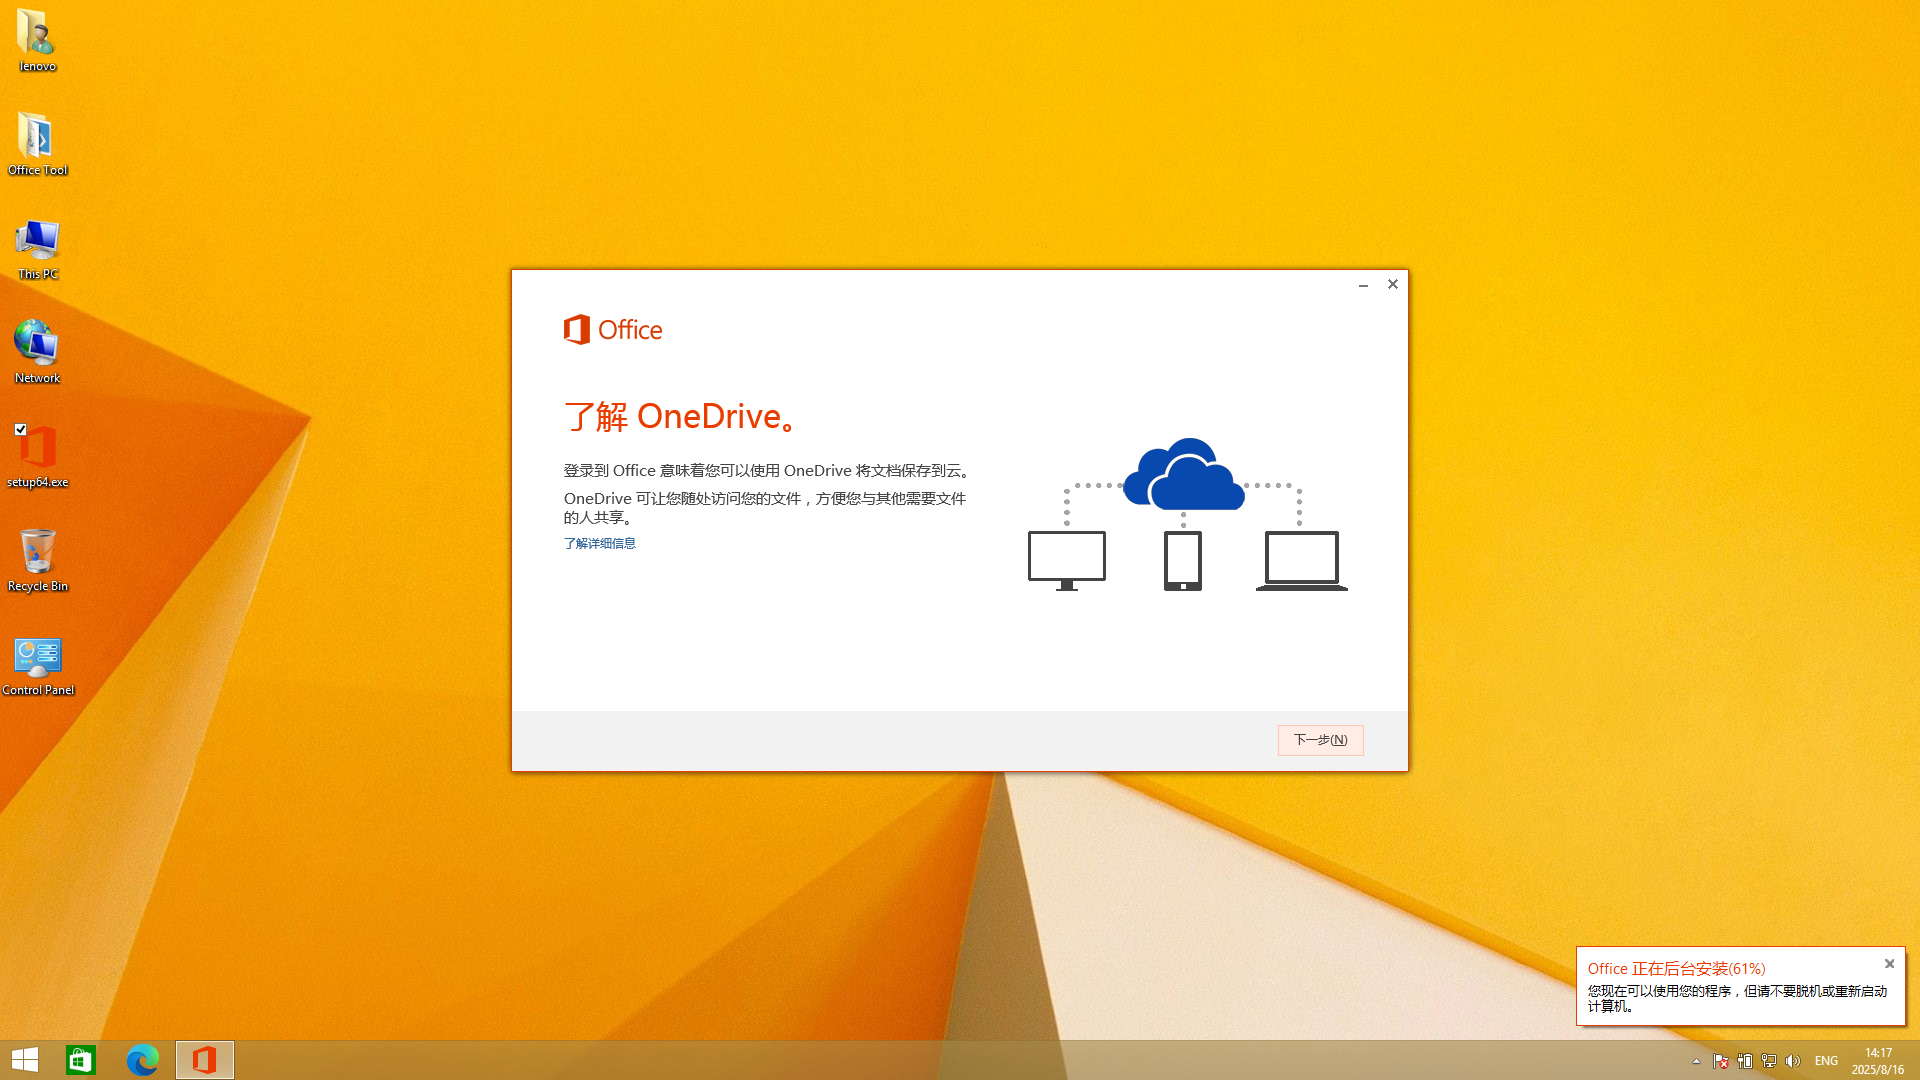
Task: Click the ENG input language indicator
Action: coord(1826,1061)
